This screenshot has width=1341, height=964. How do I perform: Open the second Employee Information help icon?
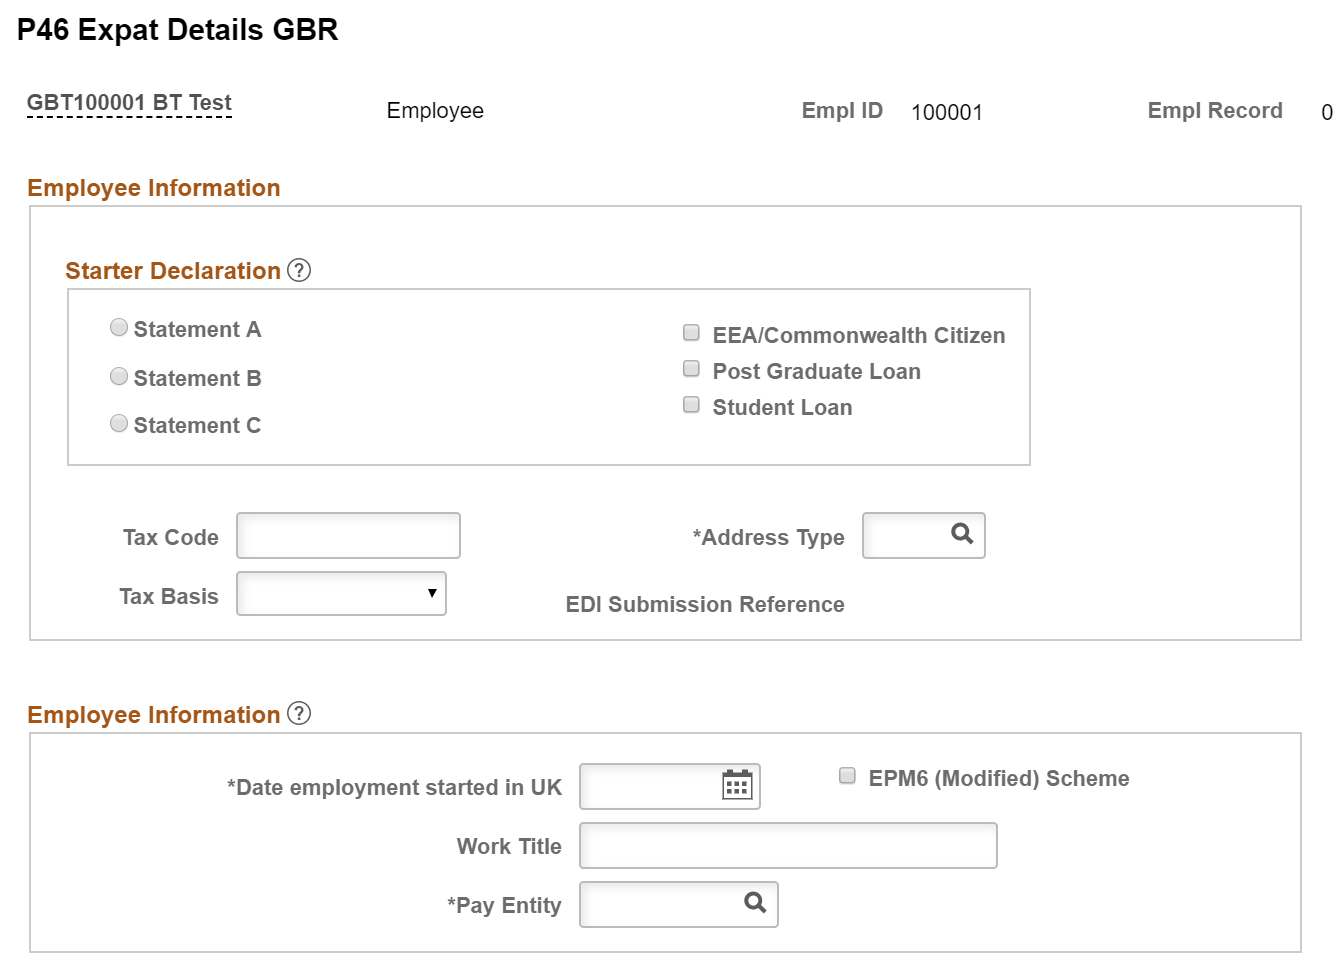pyautogui.click(x=299, y=713)
